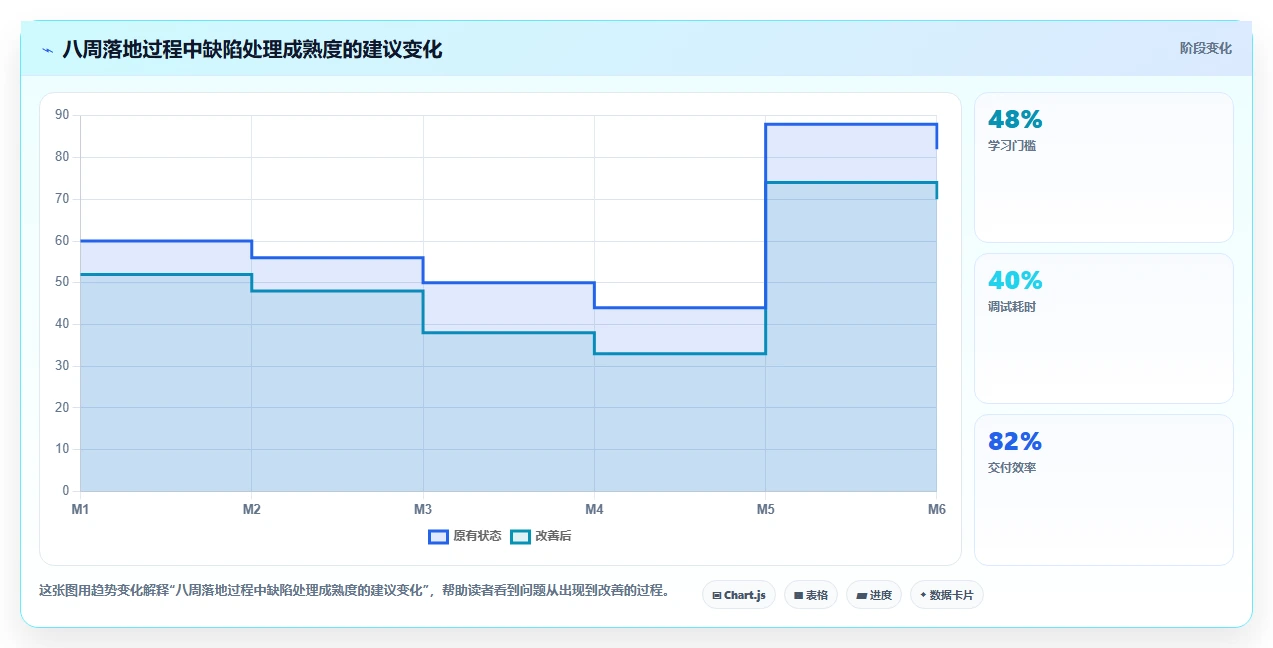This screenshot has width=1273, height=648.
Task: Click the M2 axis label
Action: click(x=251, y=509)
